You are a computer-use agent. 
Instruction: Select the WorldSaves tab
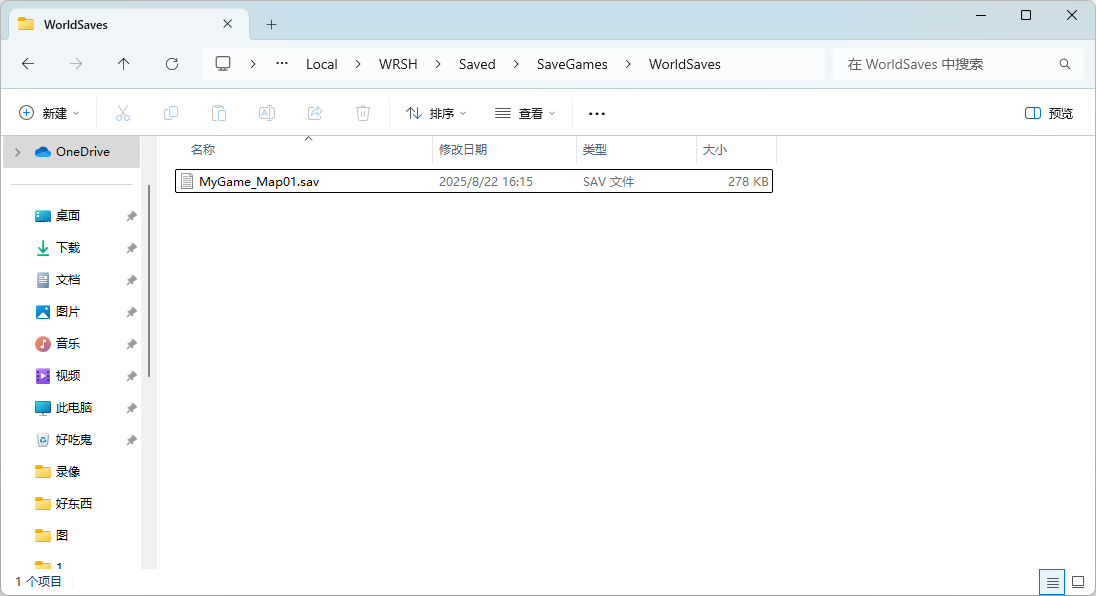coord(129,24)
